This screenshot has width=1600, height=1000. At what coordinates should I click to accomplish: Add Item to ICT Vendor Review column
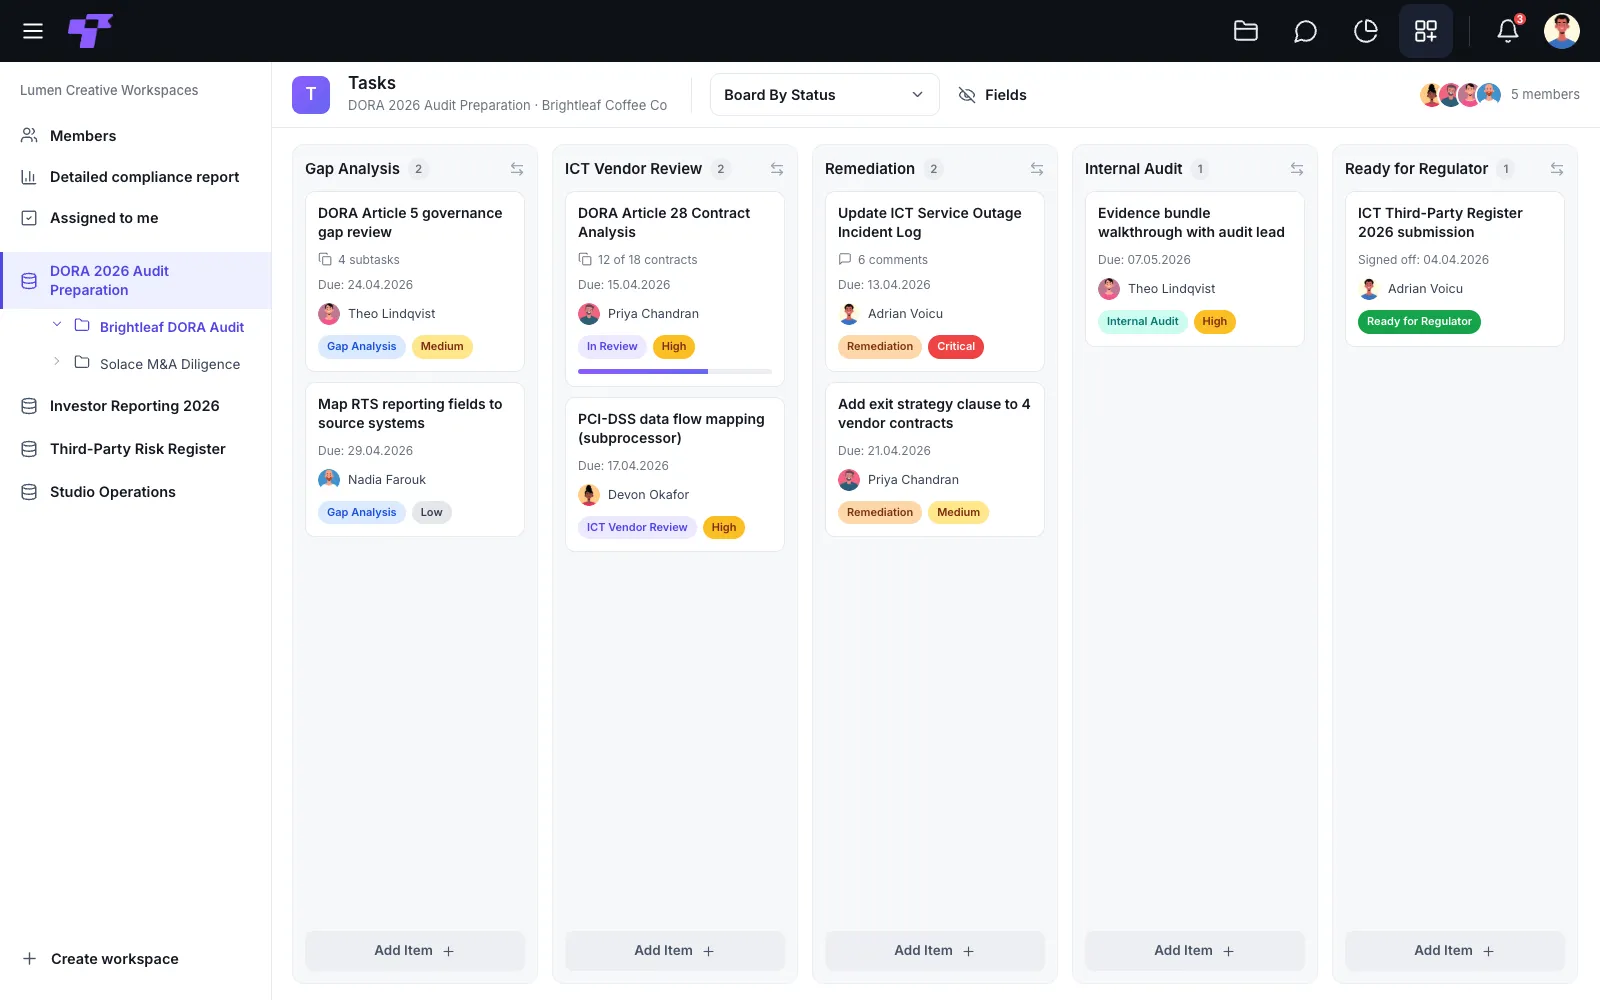tap(675, 951)
